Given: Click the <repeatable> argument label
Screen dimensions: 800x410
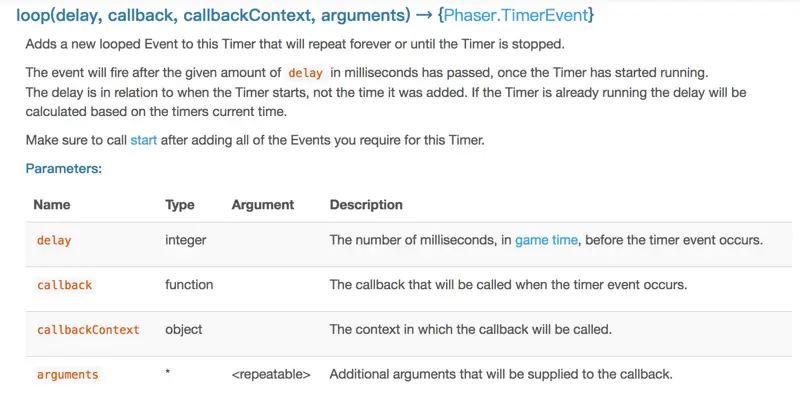Looking at the screenshot, I should point(271,374).
